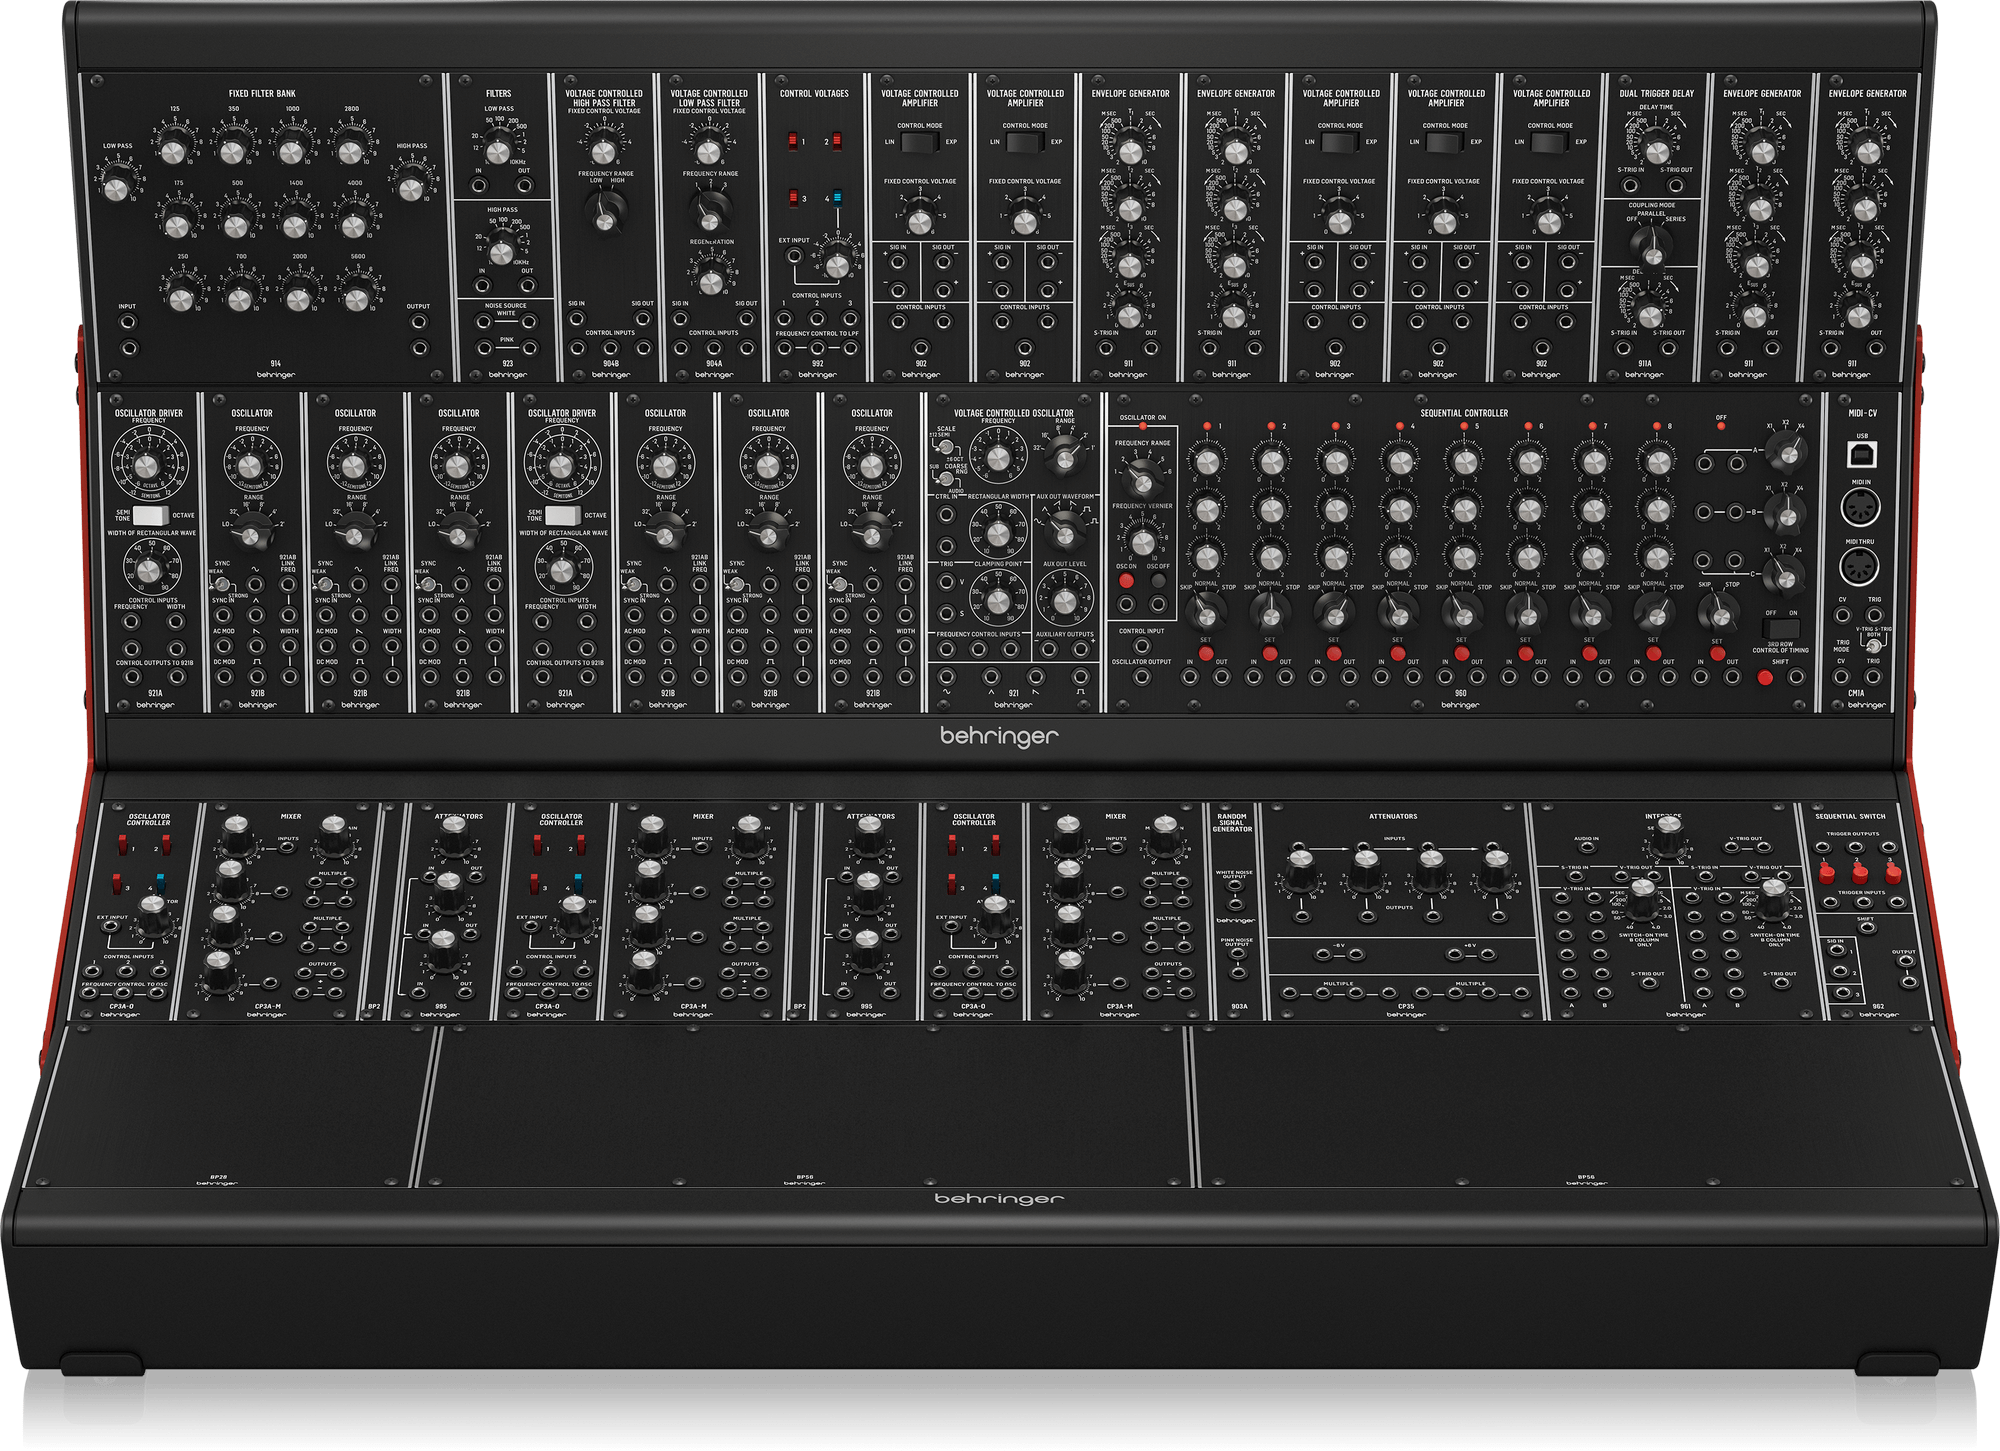Screen dimensions: 2000x1451
Task: Toggle switch 1 on 992 Control Voltages
Action: point(792,141)
